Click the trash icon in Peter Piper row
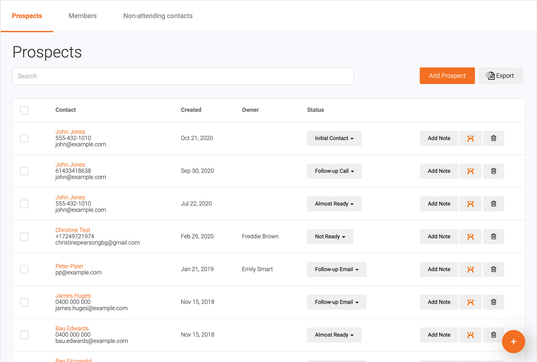Viewport: 537px width, 362px height. 494,270
